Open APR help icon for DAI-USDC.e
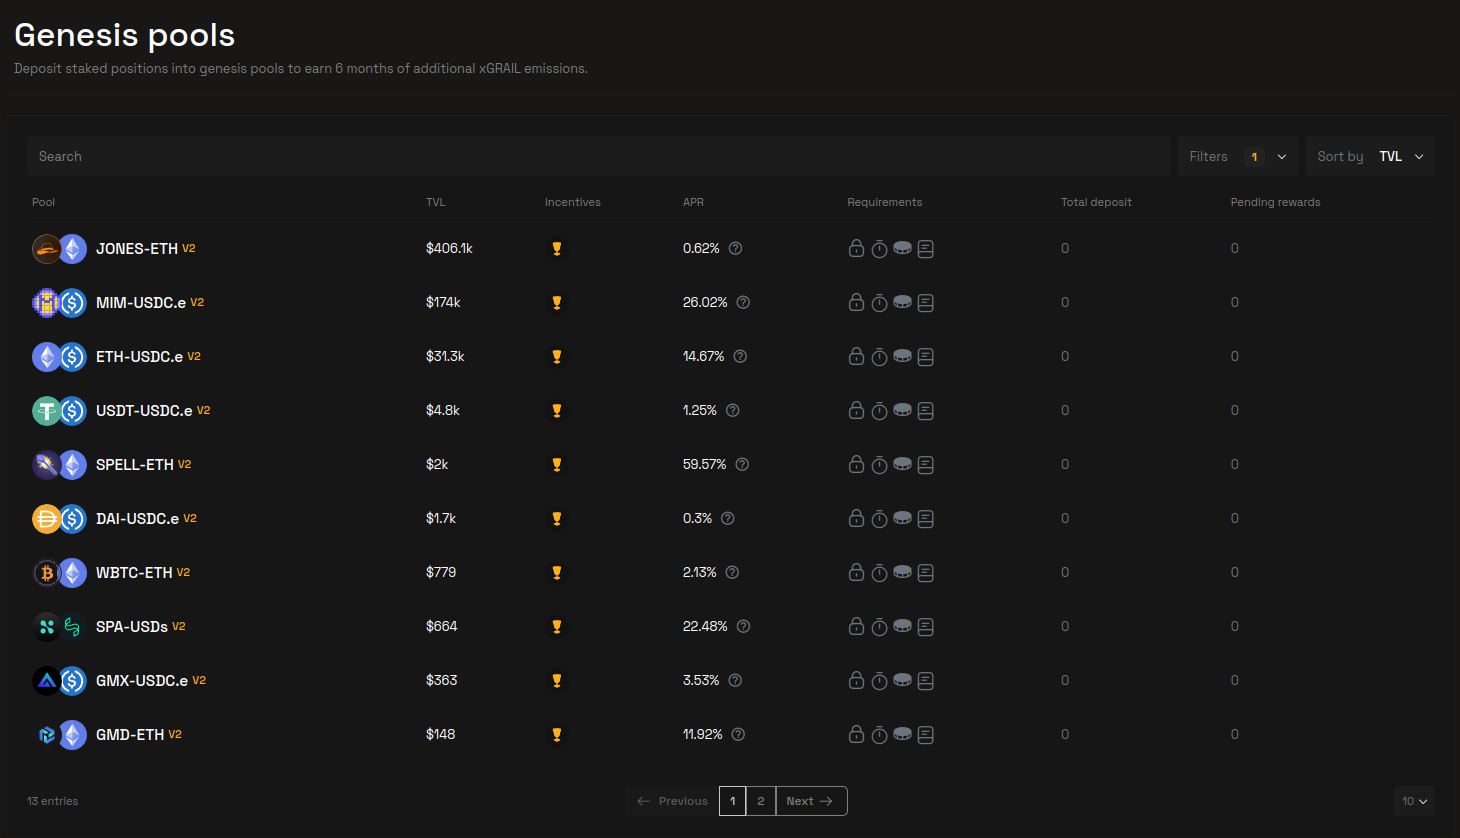The width and height of the screenshot is (1460, 838). pos(727,518)
